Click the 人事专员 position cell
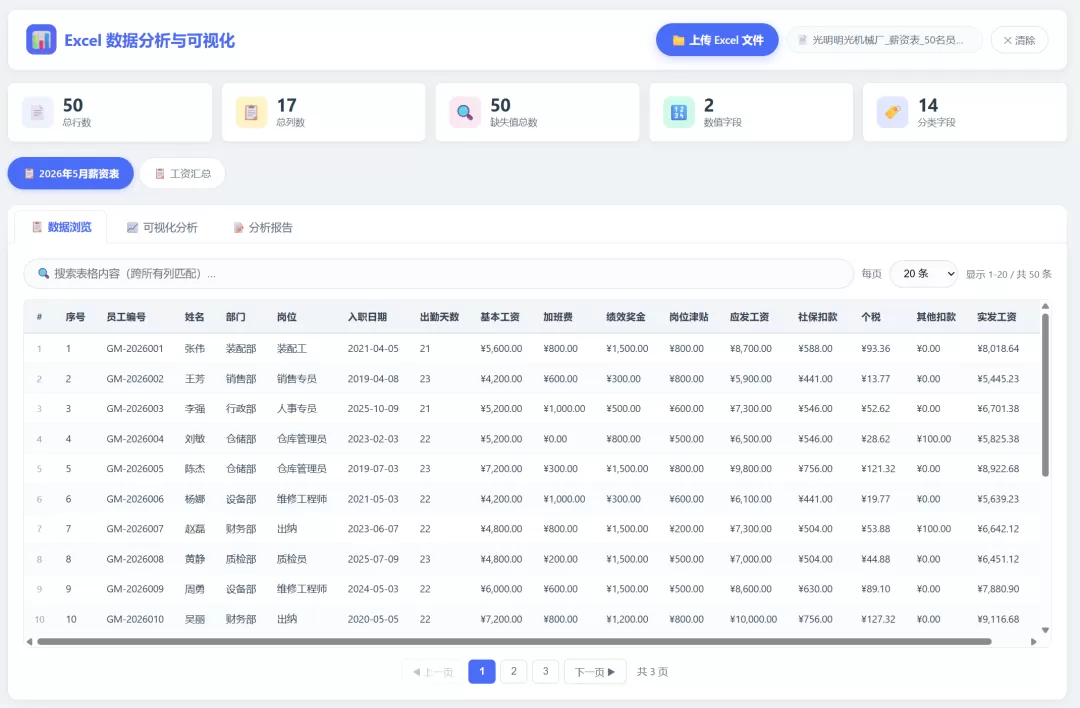 pyautogui.click(x=297, y=408)
